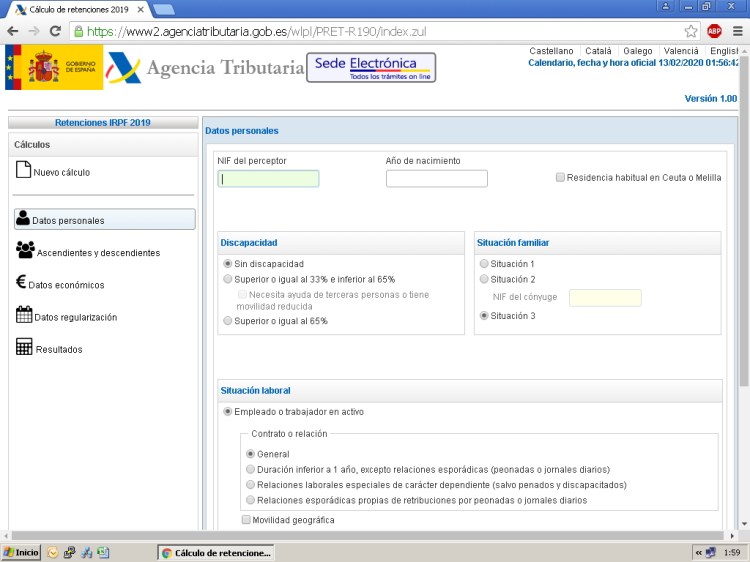The image size is (750, 562).
Task: Focus the Año de nacimiento field
Action: click(436, 179)
